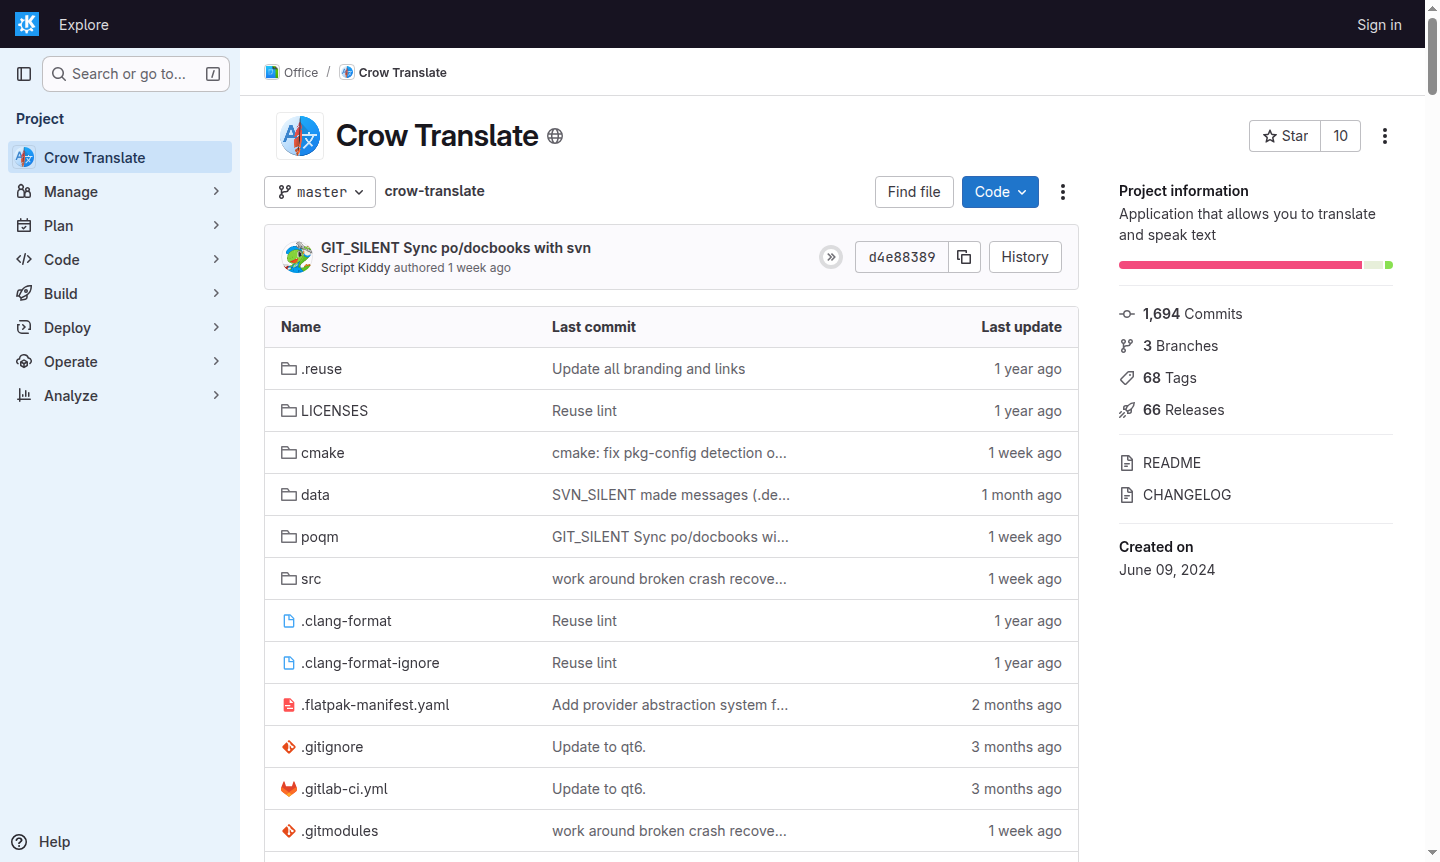The height and width of the screenshot is (862, 1440).
Task: Star the Crow Translate project
Action: pyautogui.click(x=1284, y=135)
